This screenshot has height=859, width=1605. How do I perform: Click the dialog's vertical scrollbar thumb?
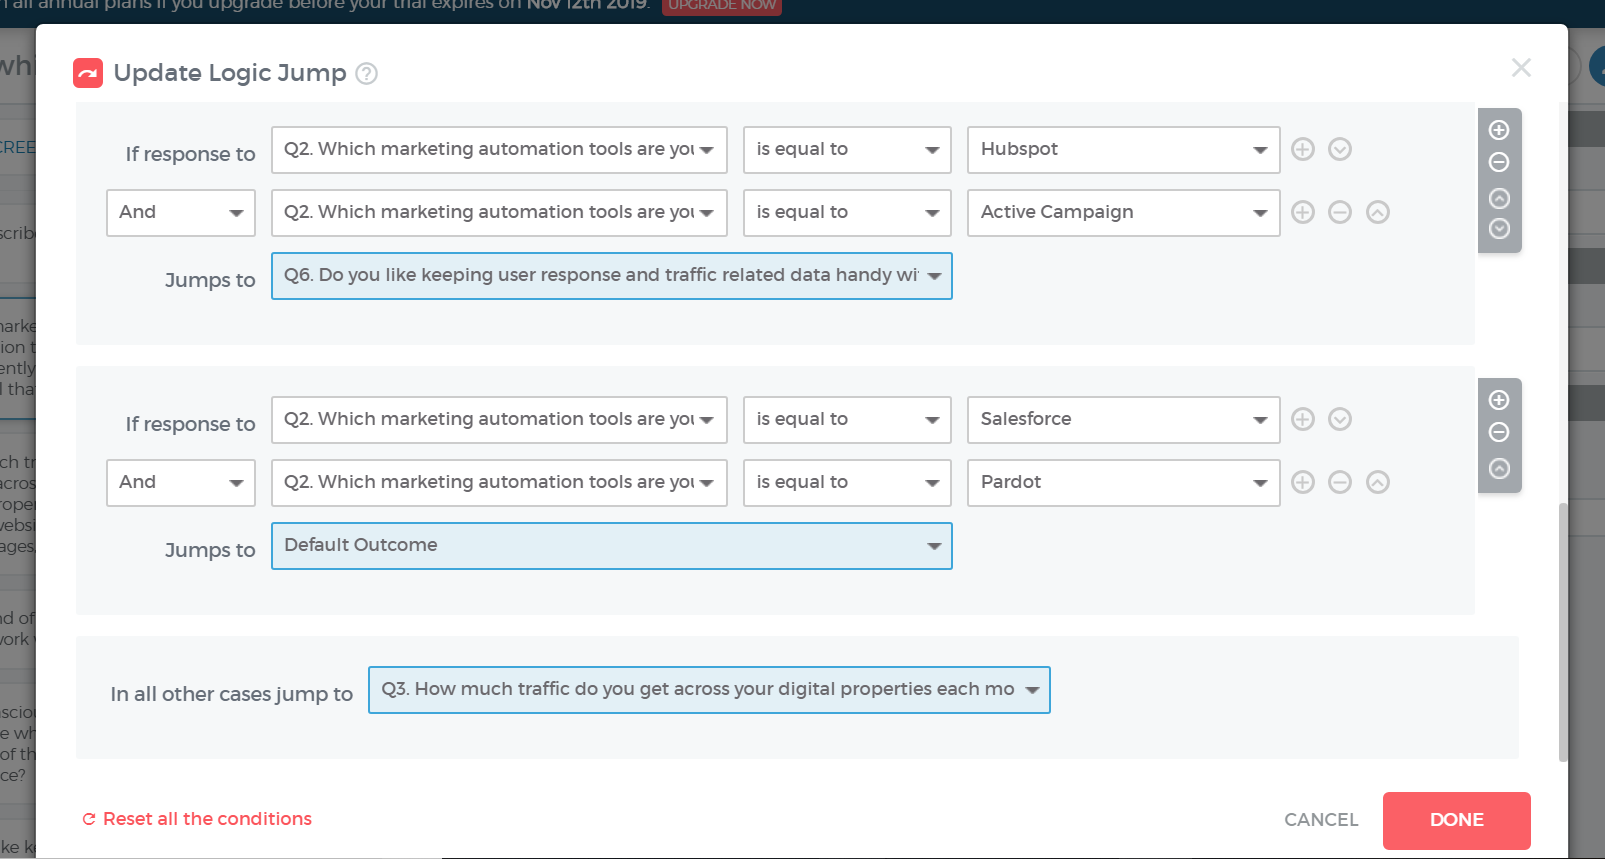point(1563,632)
